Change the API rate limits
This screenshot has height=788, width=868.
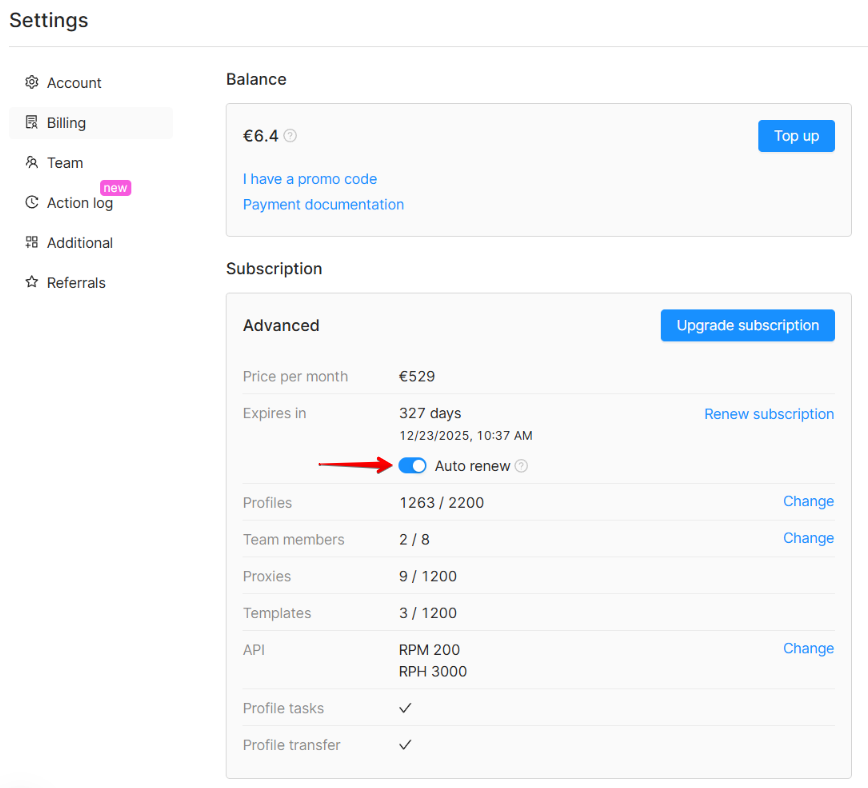[808, 648]
